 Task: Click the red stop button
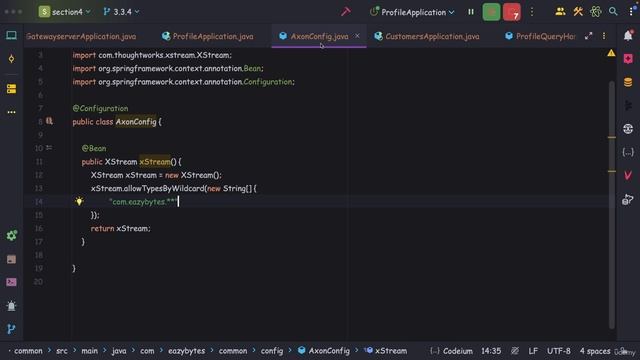point(511,12)
